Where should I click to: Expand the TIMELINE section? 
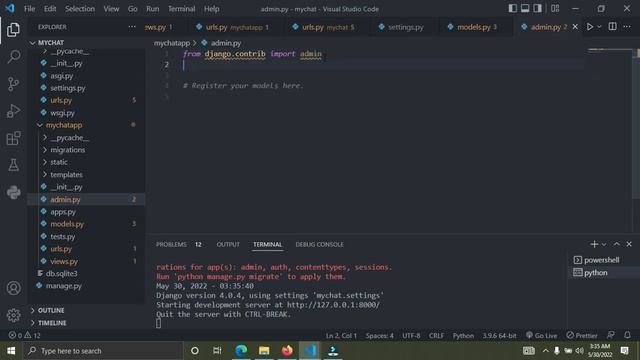click(x=87, y=322)
